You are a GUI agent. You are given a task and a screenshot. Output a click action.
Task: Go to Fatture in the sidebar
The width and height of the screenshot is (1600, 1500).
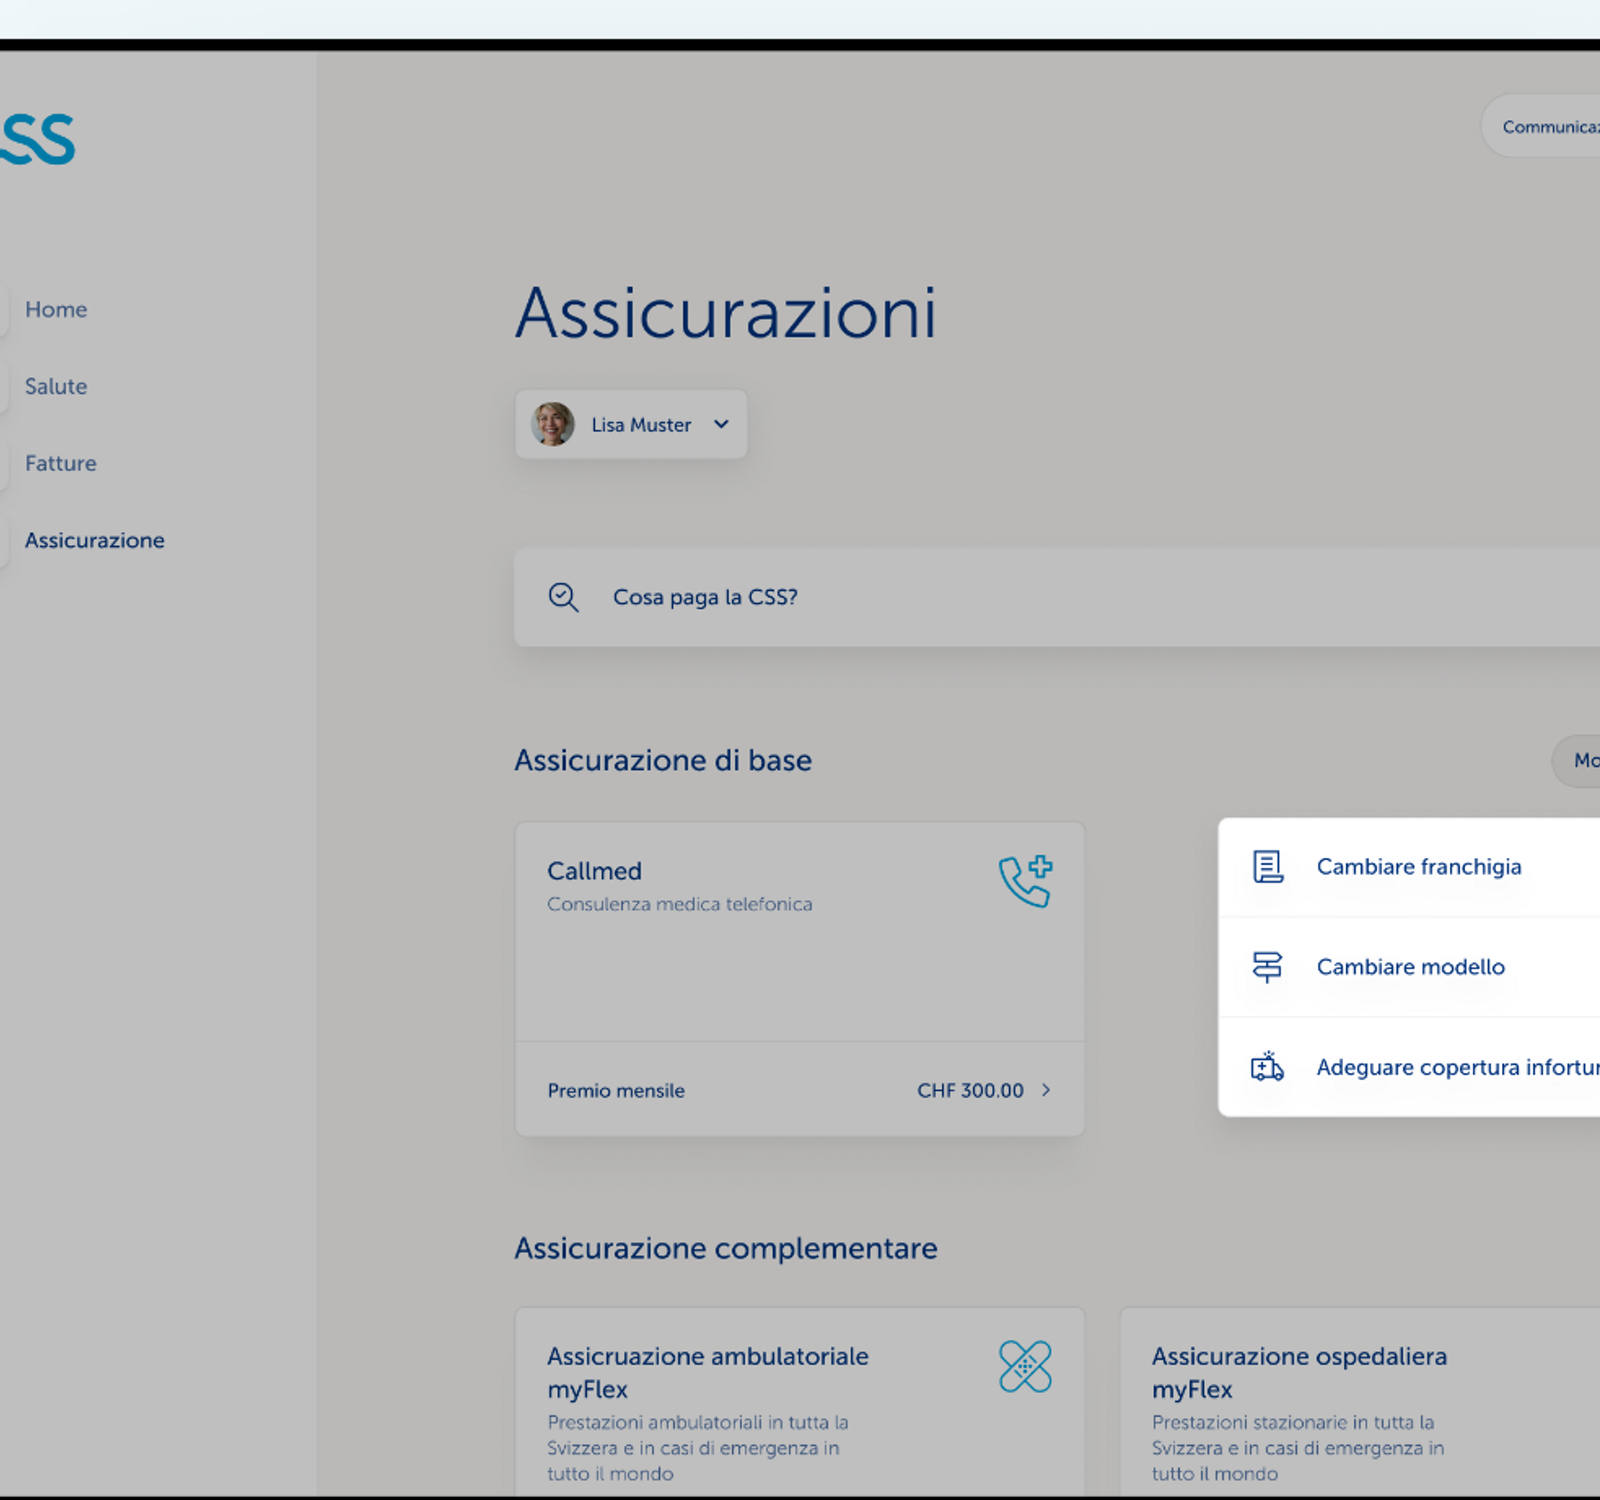(60, 463)
